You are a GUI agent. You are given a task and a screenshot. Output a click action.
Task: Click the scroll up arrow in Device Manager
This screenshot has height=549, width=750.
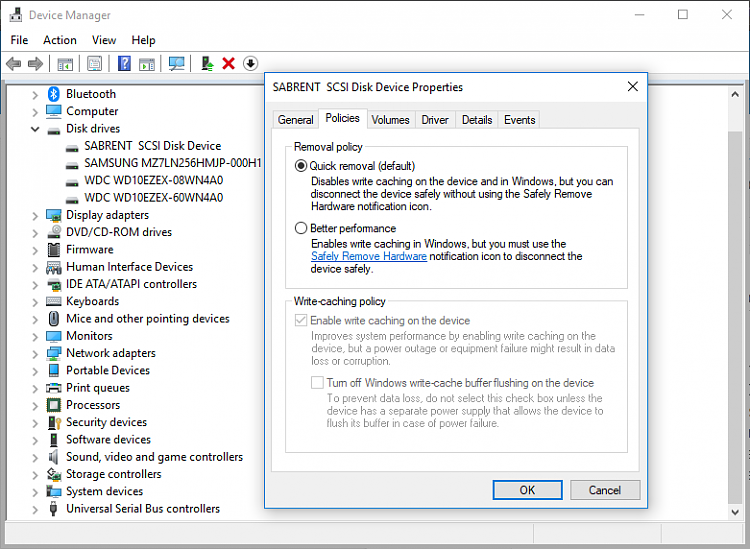735,94
